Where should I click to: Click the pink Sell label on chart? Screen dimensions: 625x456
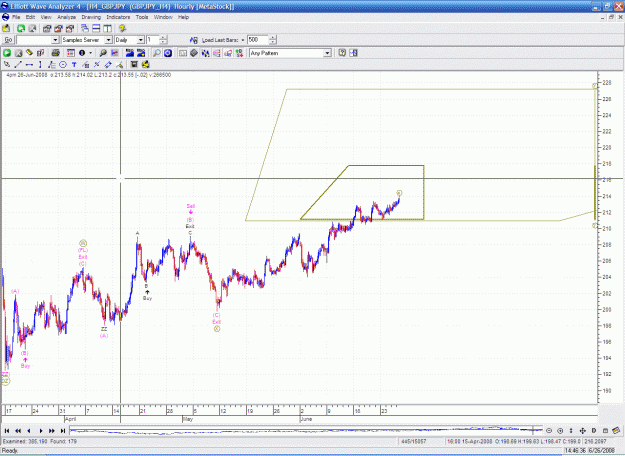pos(191,206)
